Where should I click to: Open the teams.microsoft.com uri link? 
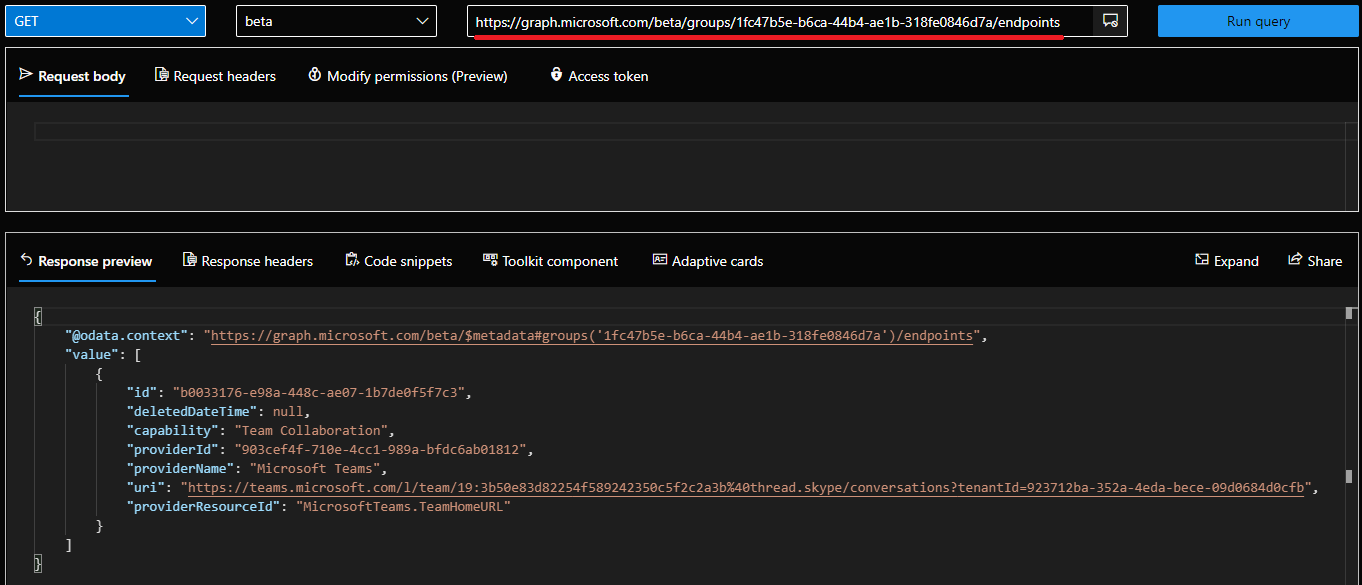(746, 488)
